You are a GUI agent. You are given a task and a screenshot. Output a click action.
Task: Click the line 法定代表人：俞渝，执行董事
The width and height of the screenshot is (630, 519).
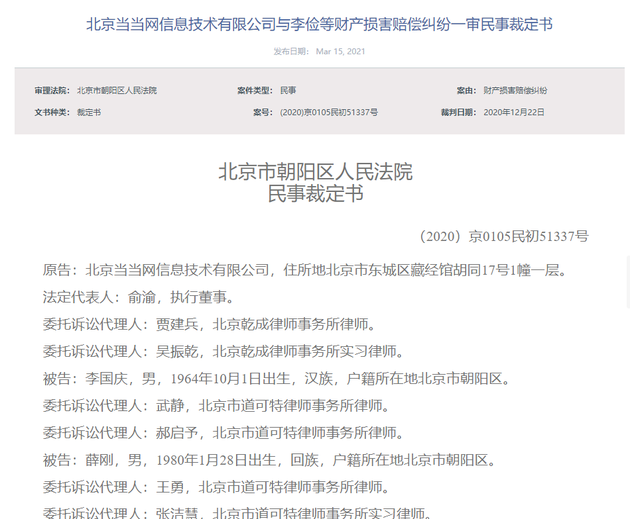[x=139, y=297]
